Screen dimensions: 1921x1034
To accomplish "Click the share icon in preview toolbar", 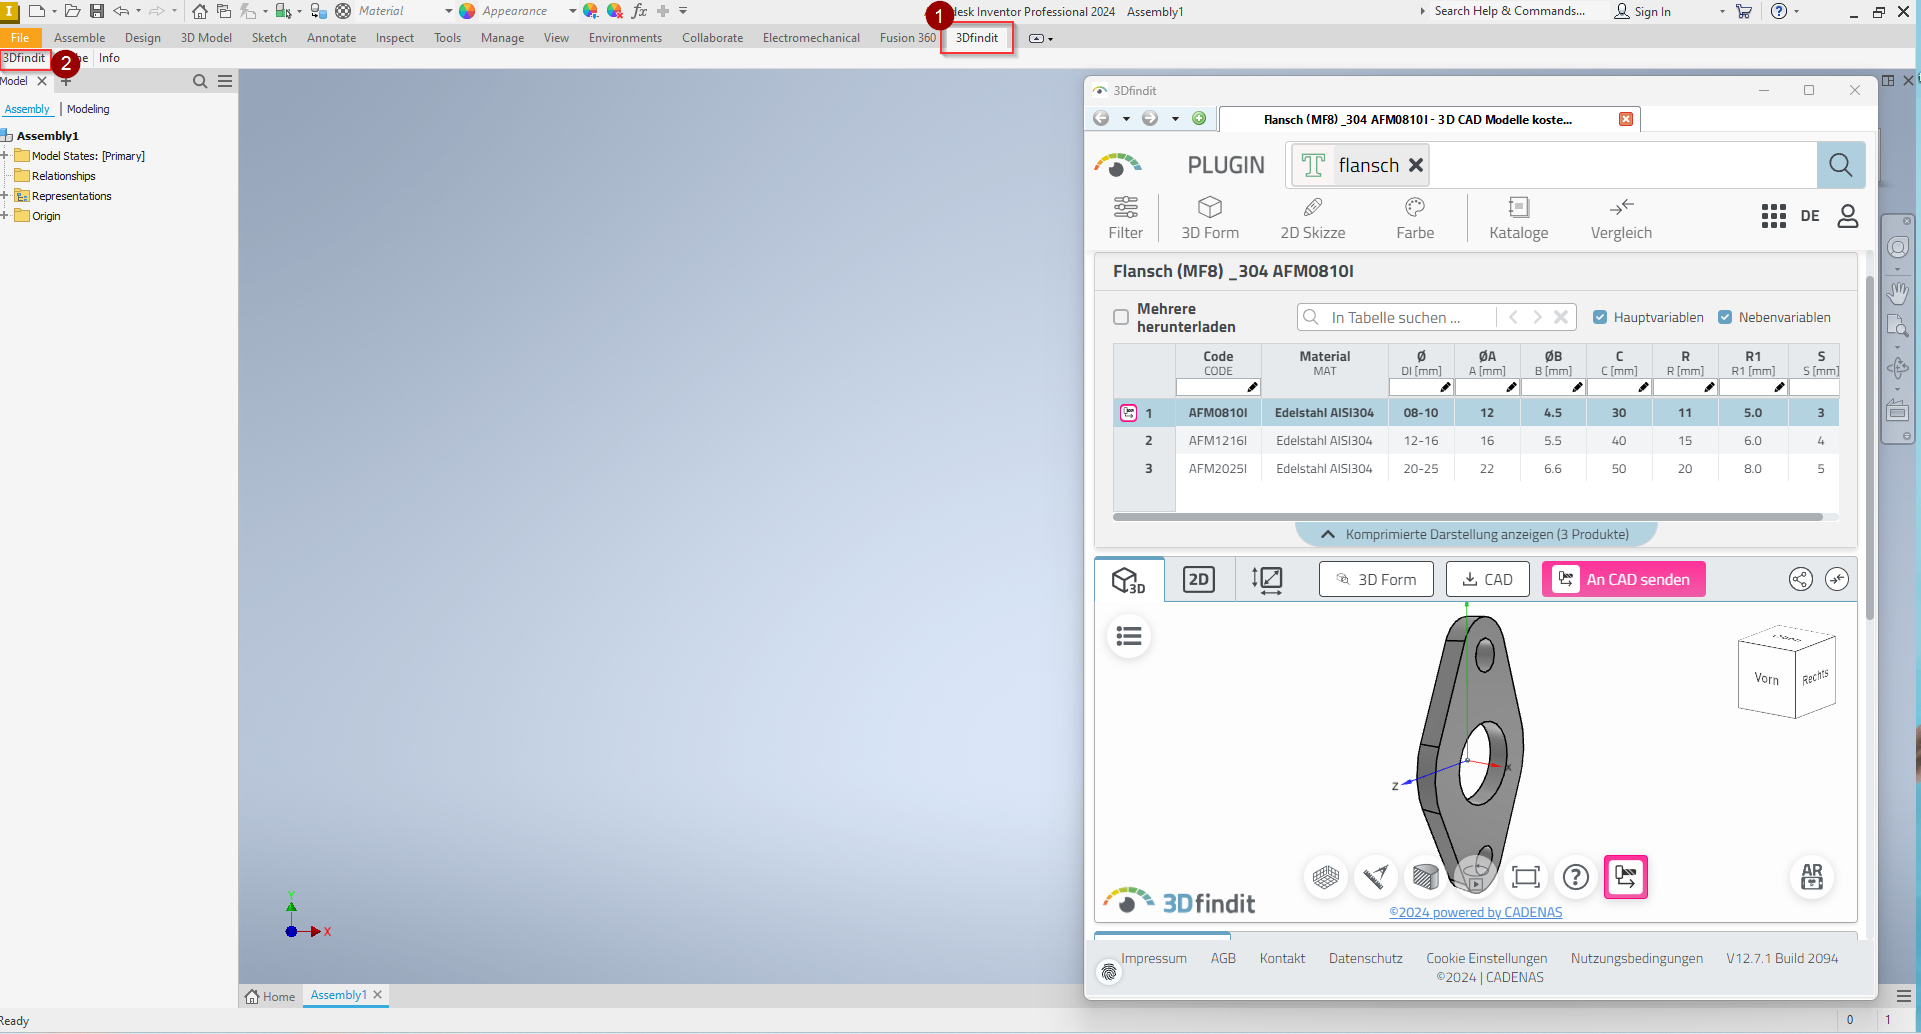I will click(x=1800, y=579).
